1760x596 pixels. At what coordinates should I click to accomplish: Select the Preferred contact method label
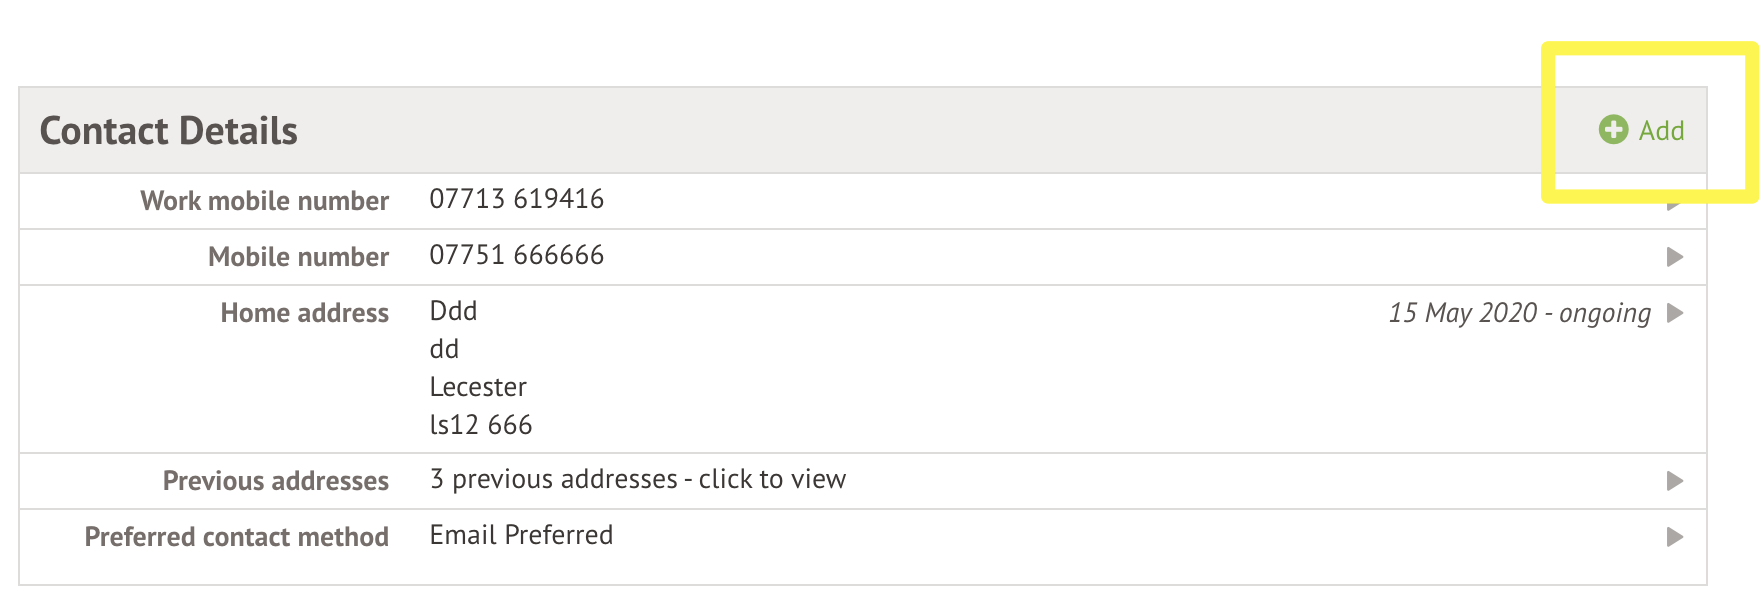coord(236,537)
